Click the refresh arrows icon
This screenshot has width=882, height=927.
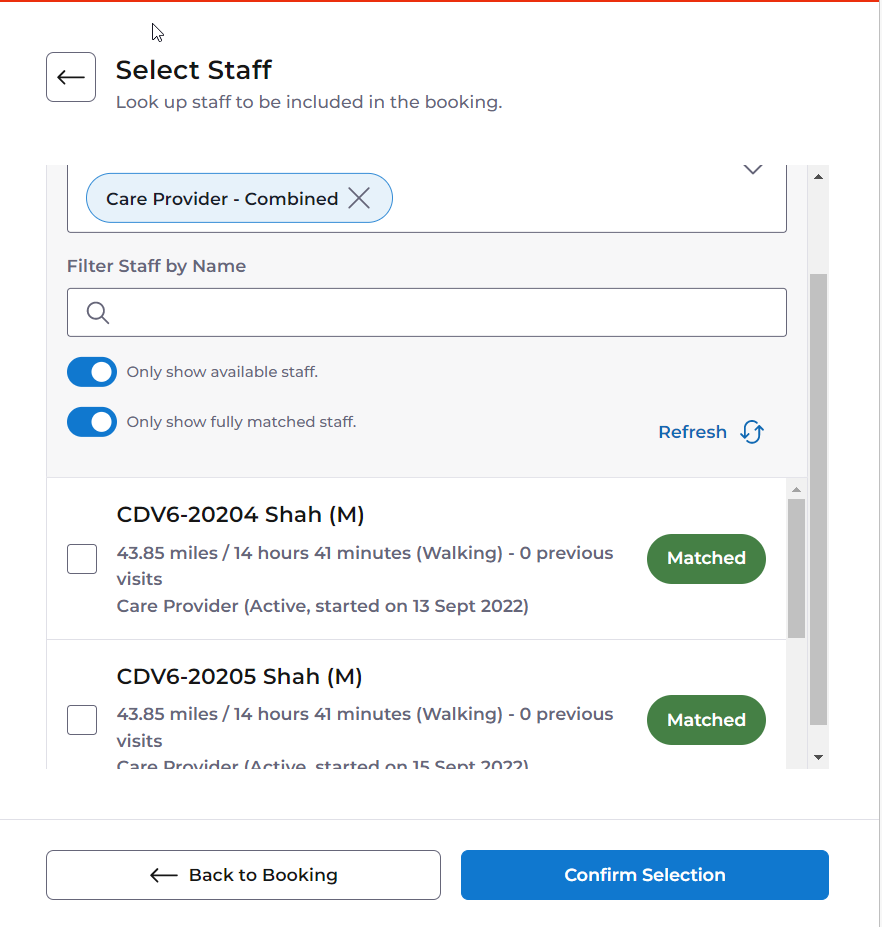(752, 432)
